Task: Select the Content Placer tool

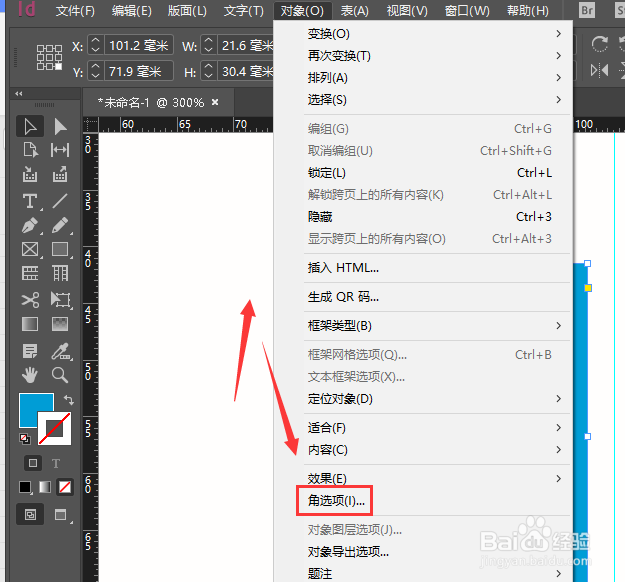Action: click(60, 175)
